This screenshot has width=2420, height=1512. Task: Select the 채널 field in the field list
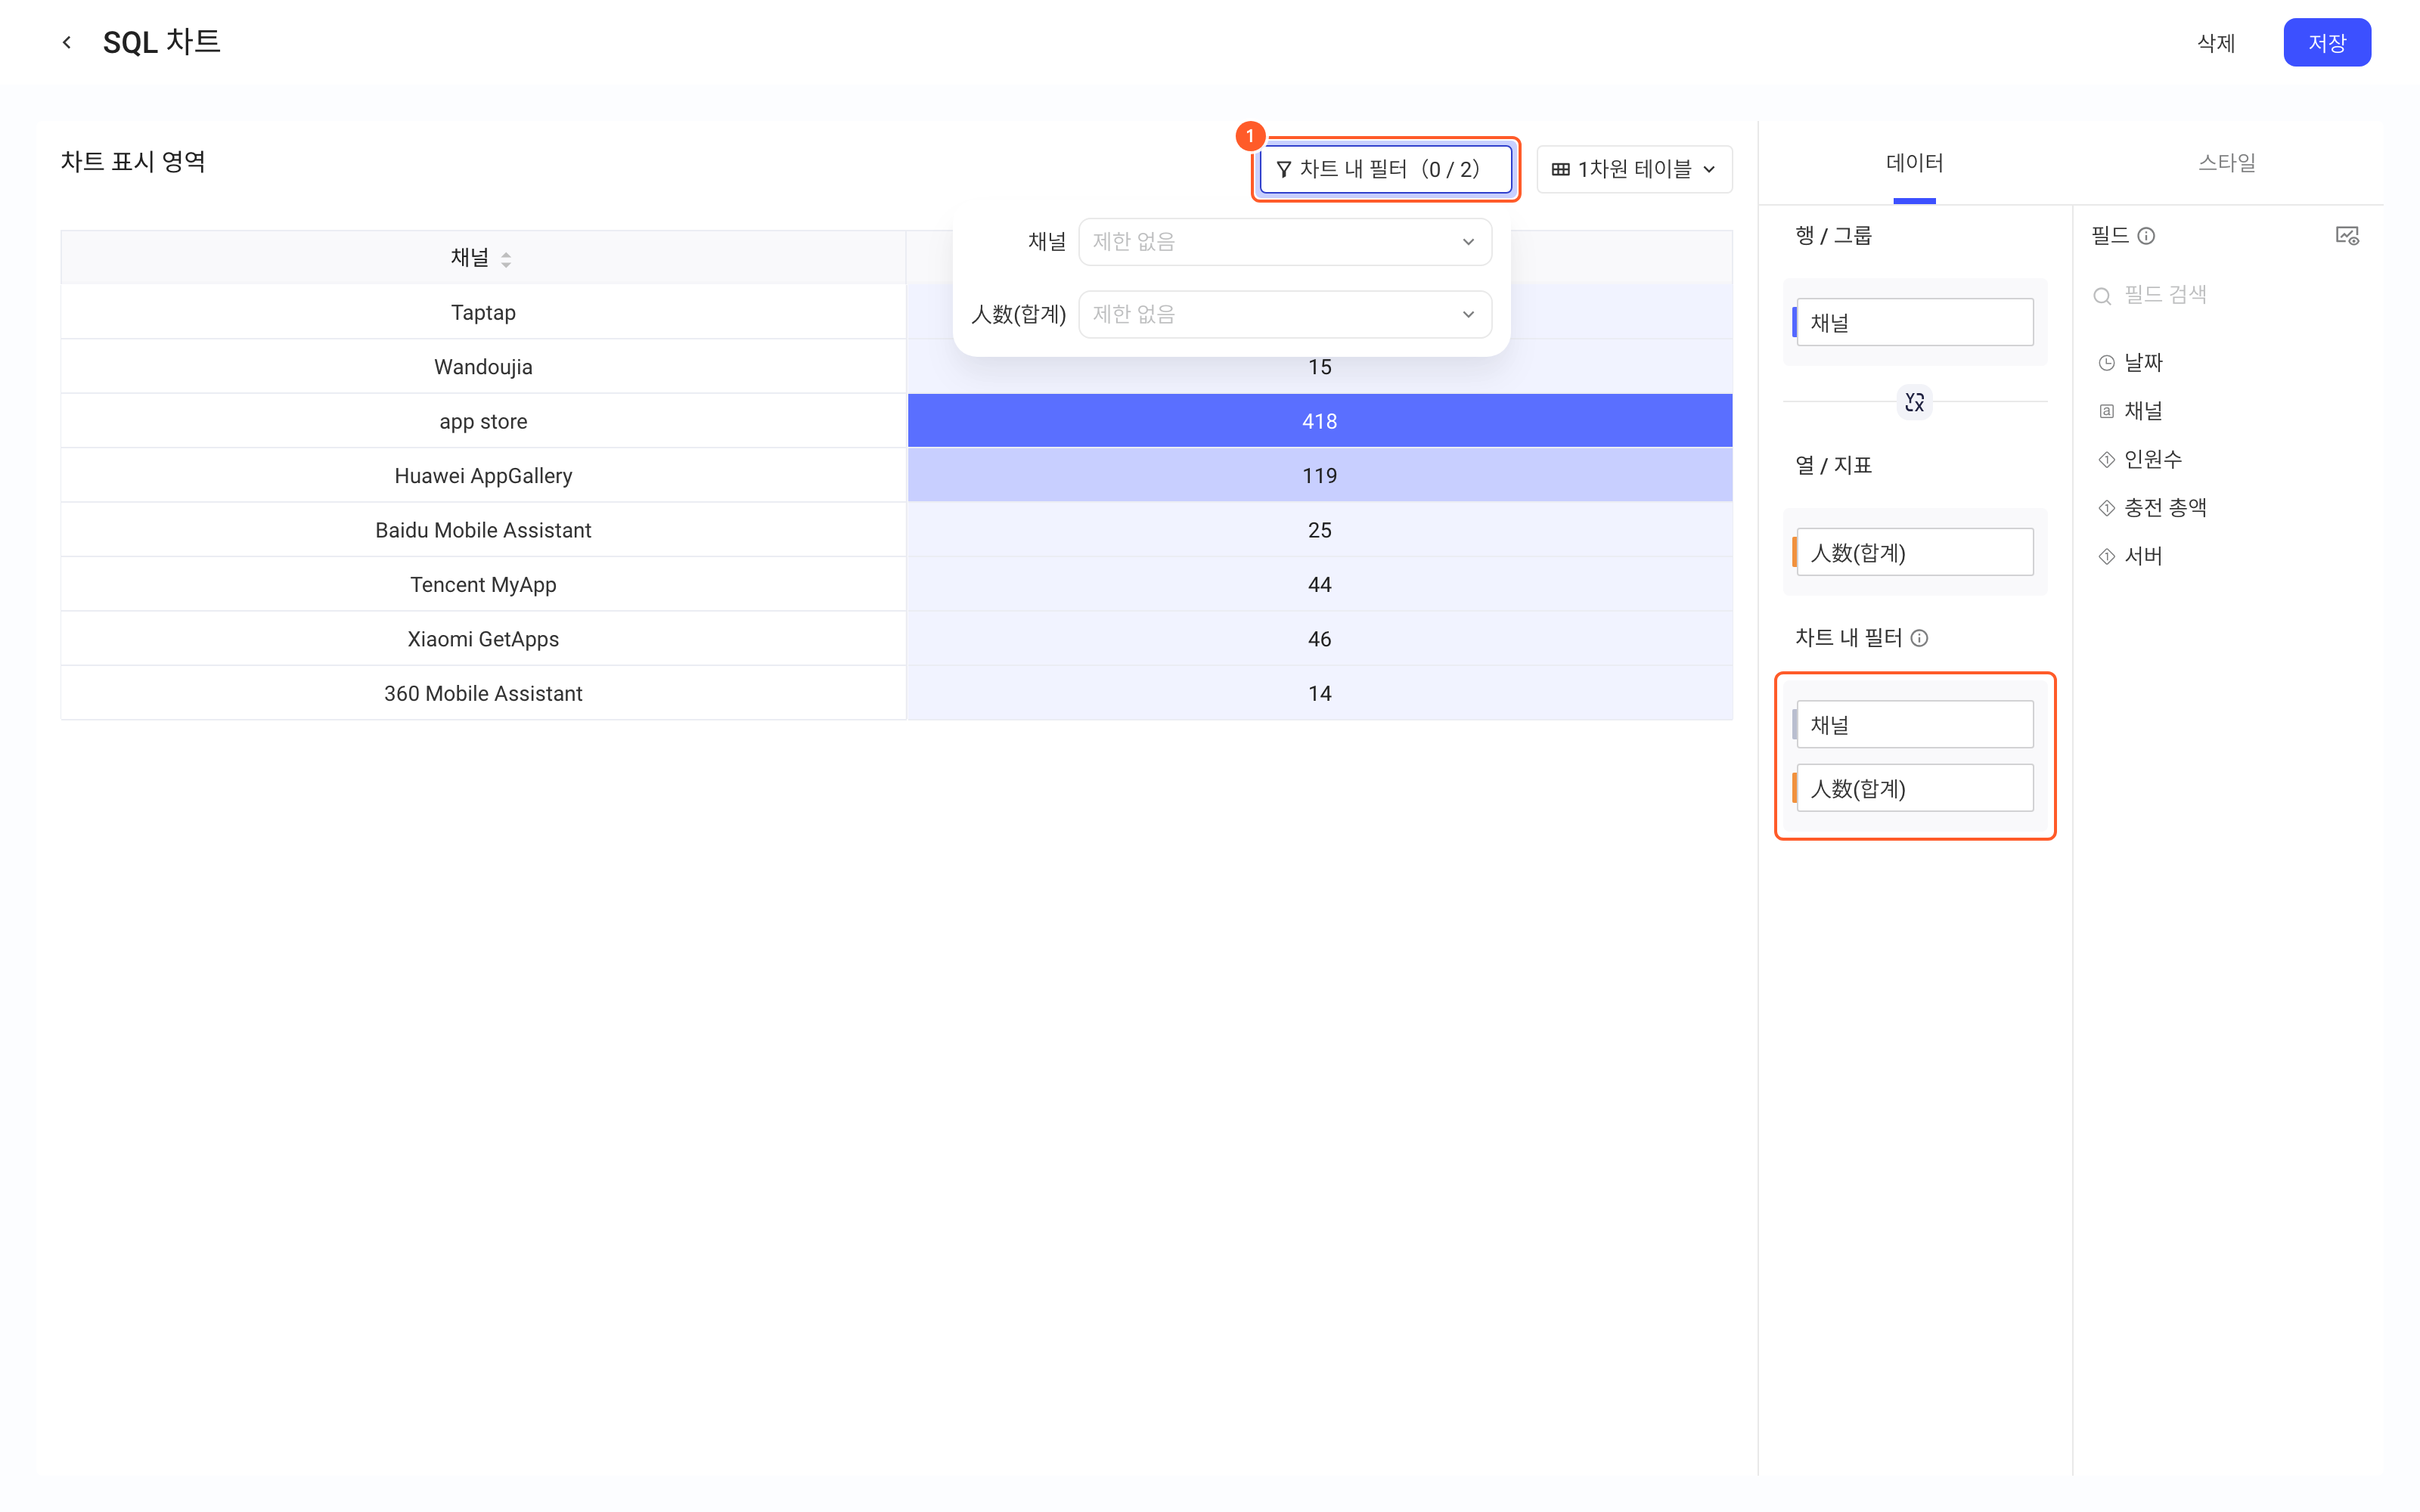click(x=2142, y=411)
